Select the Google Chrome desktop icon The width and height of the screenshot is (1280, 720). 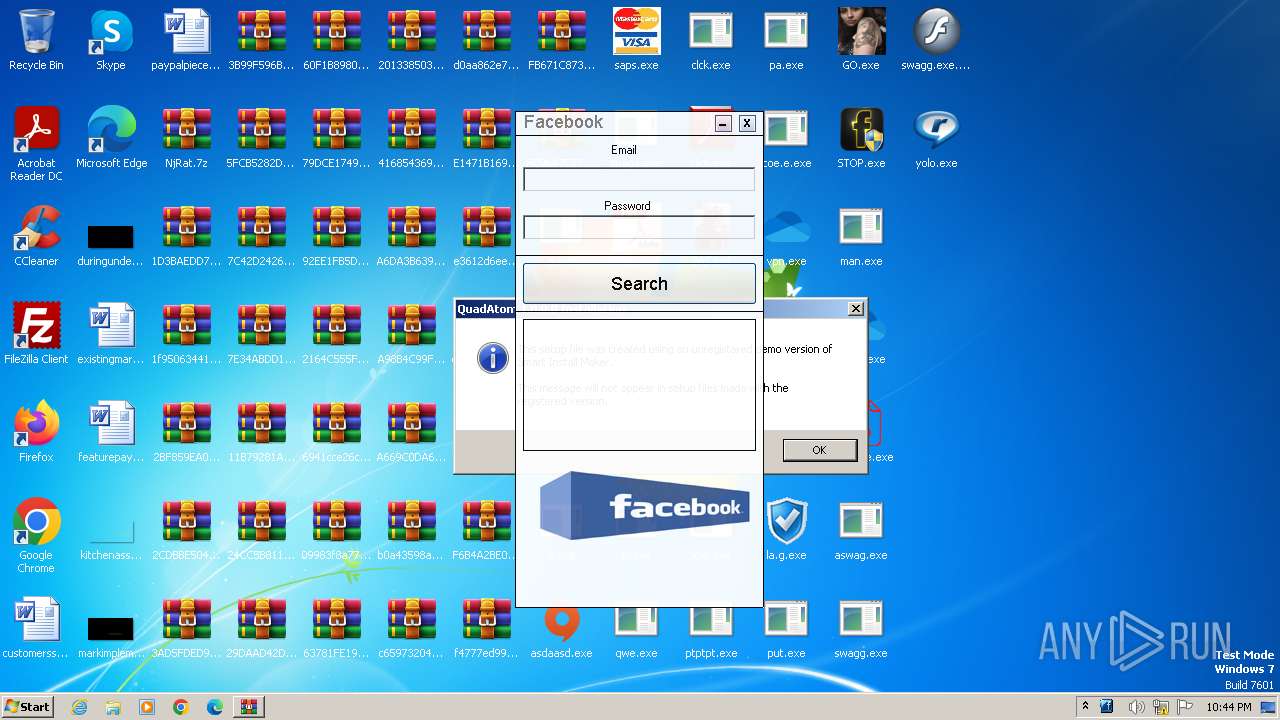[x=36, y=536]
